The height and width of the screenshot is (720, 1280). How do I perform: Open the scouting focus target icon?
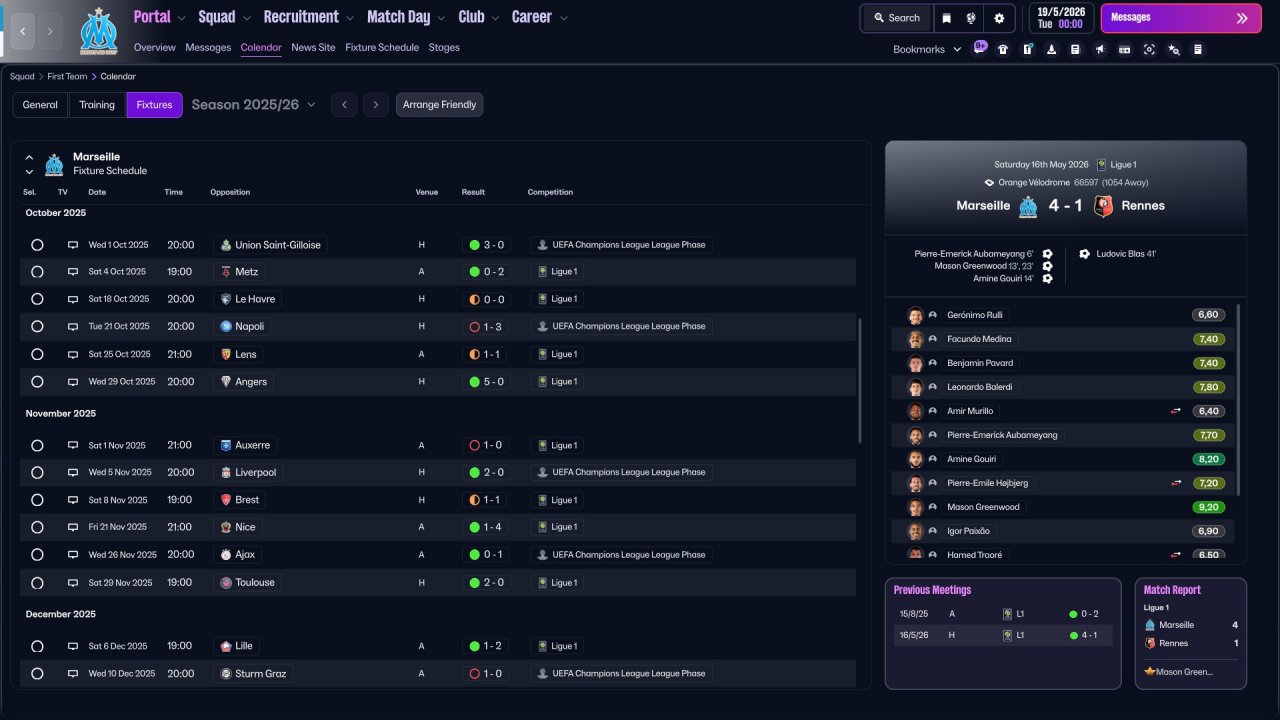click(x=1149, y=49)
